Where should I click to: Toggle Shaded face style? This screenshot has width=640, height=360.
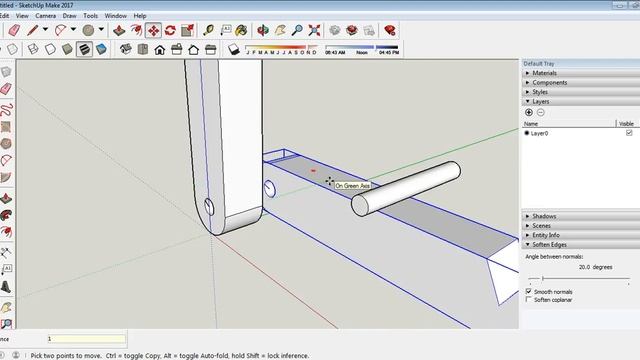(x=67, y=49)
